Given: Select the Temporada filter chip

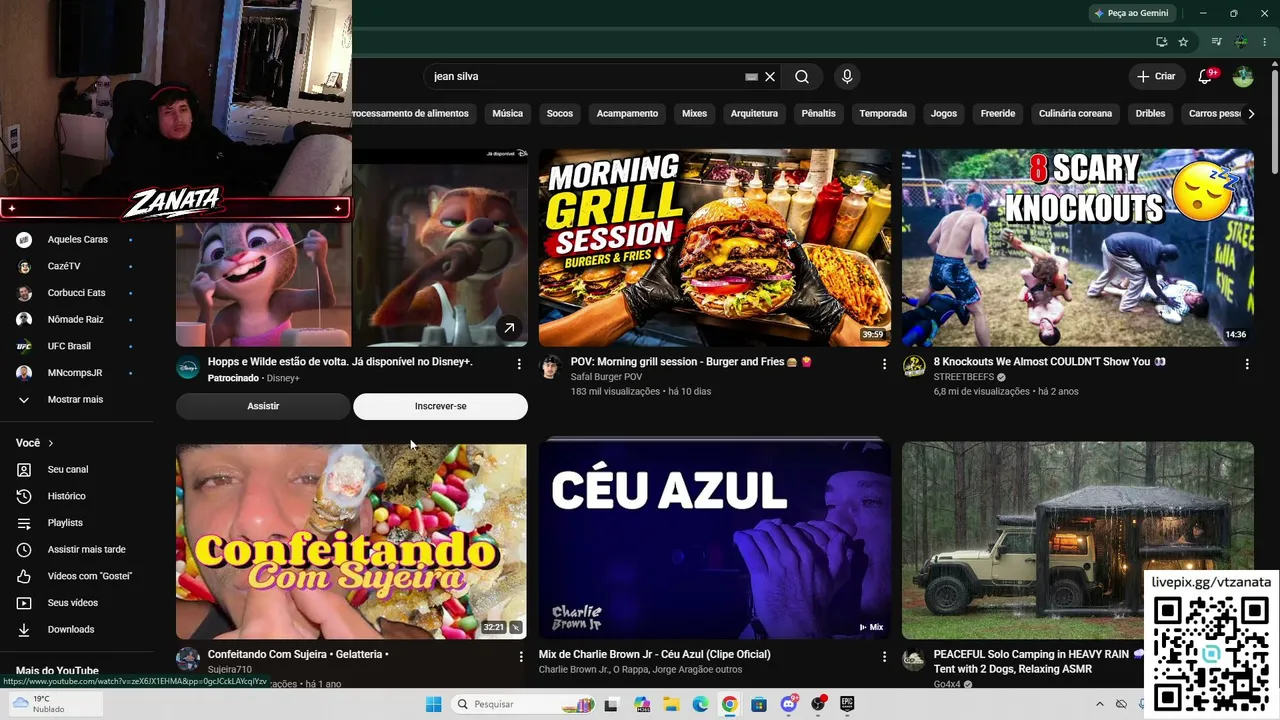Looking at the screenshot, I should [883, 114].
